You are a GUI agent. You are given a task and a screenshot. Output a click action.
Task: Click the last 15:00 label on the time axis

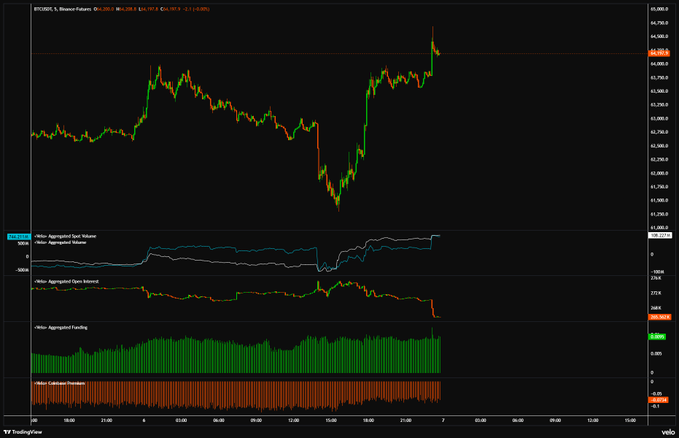point(630,420)
